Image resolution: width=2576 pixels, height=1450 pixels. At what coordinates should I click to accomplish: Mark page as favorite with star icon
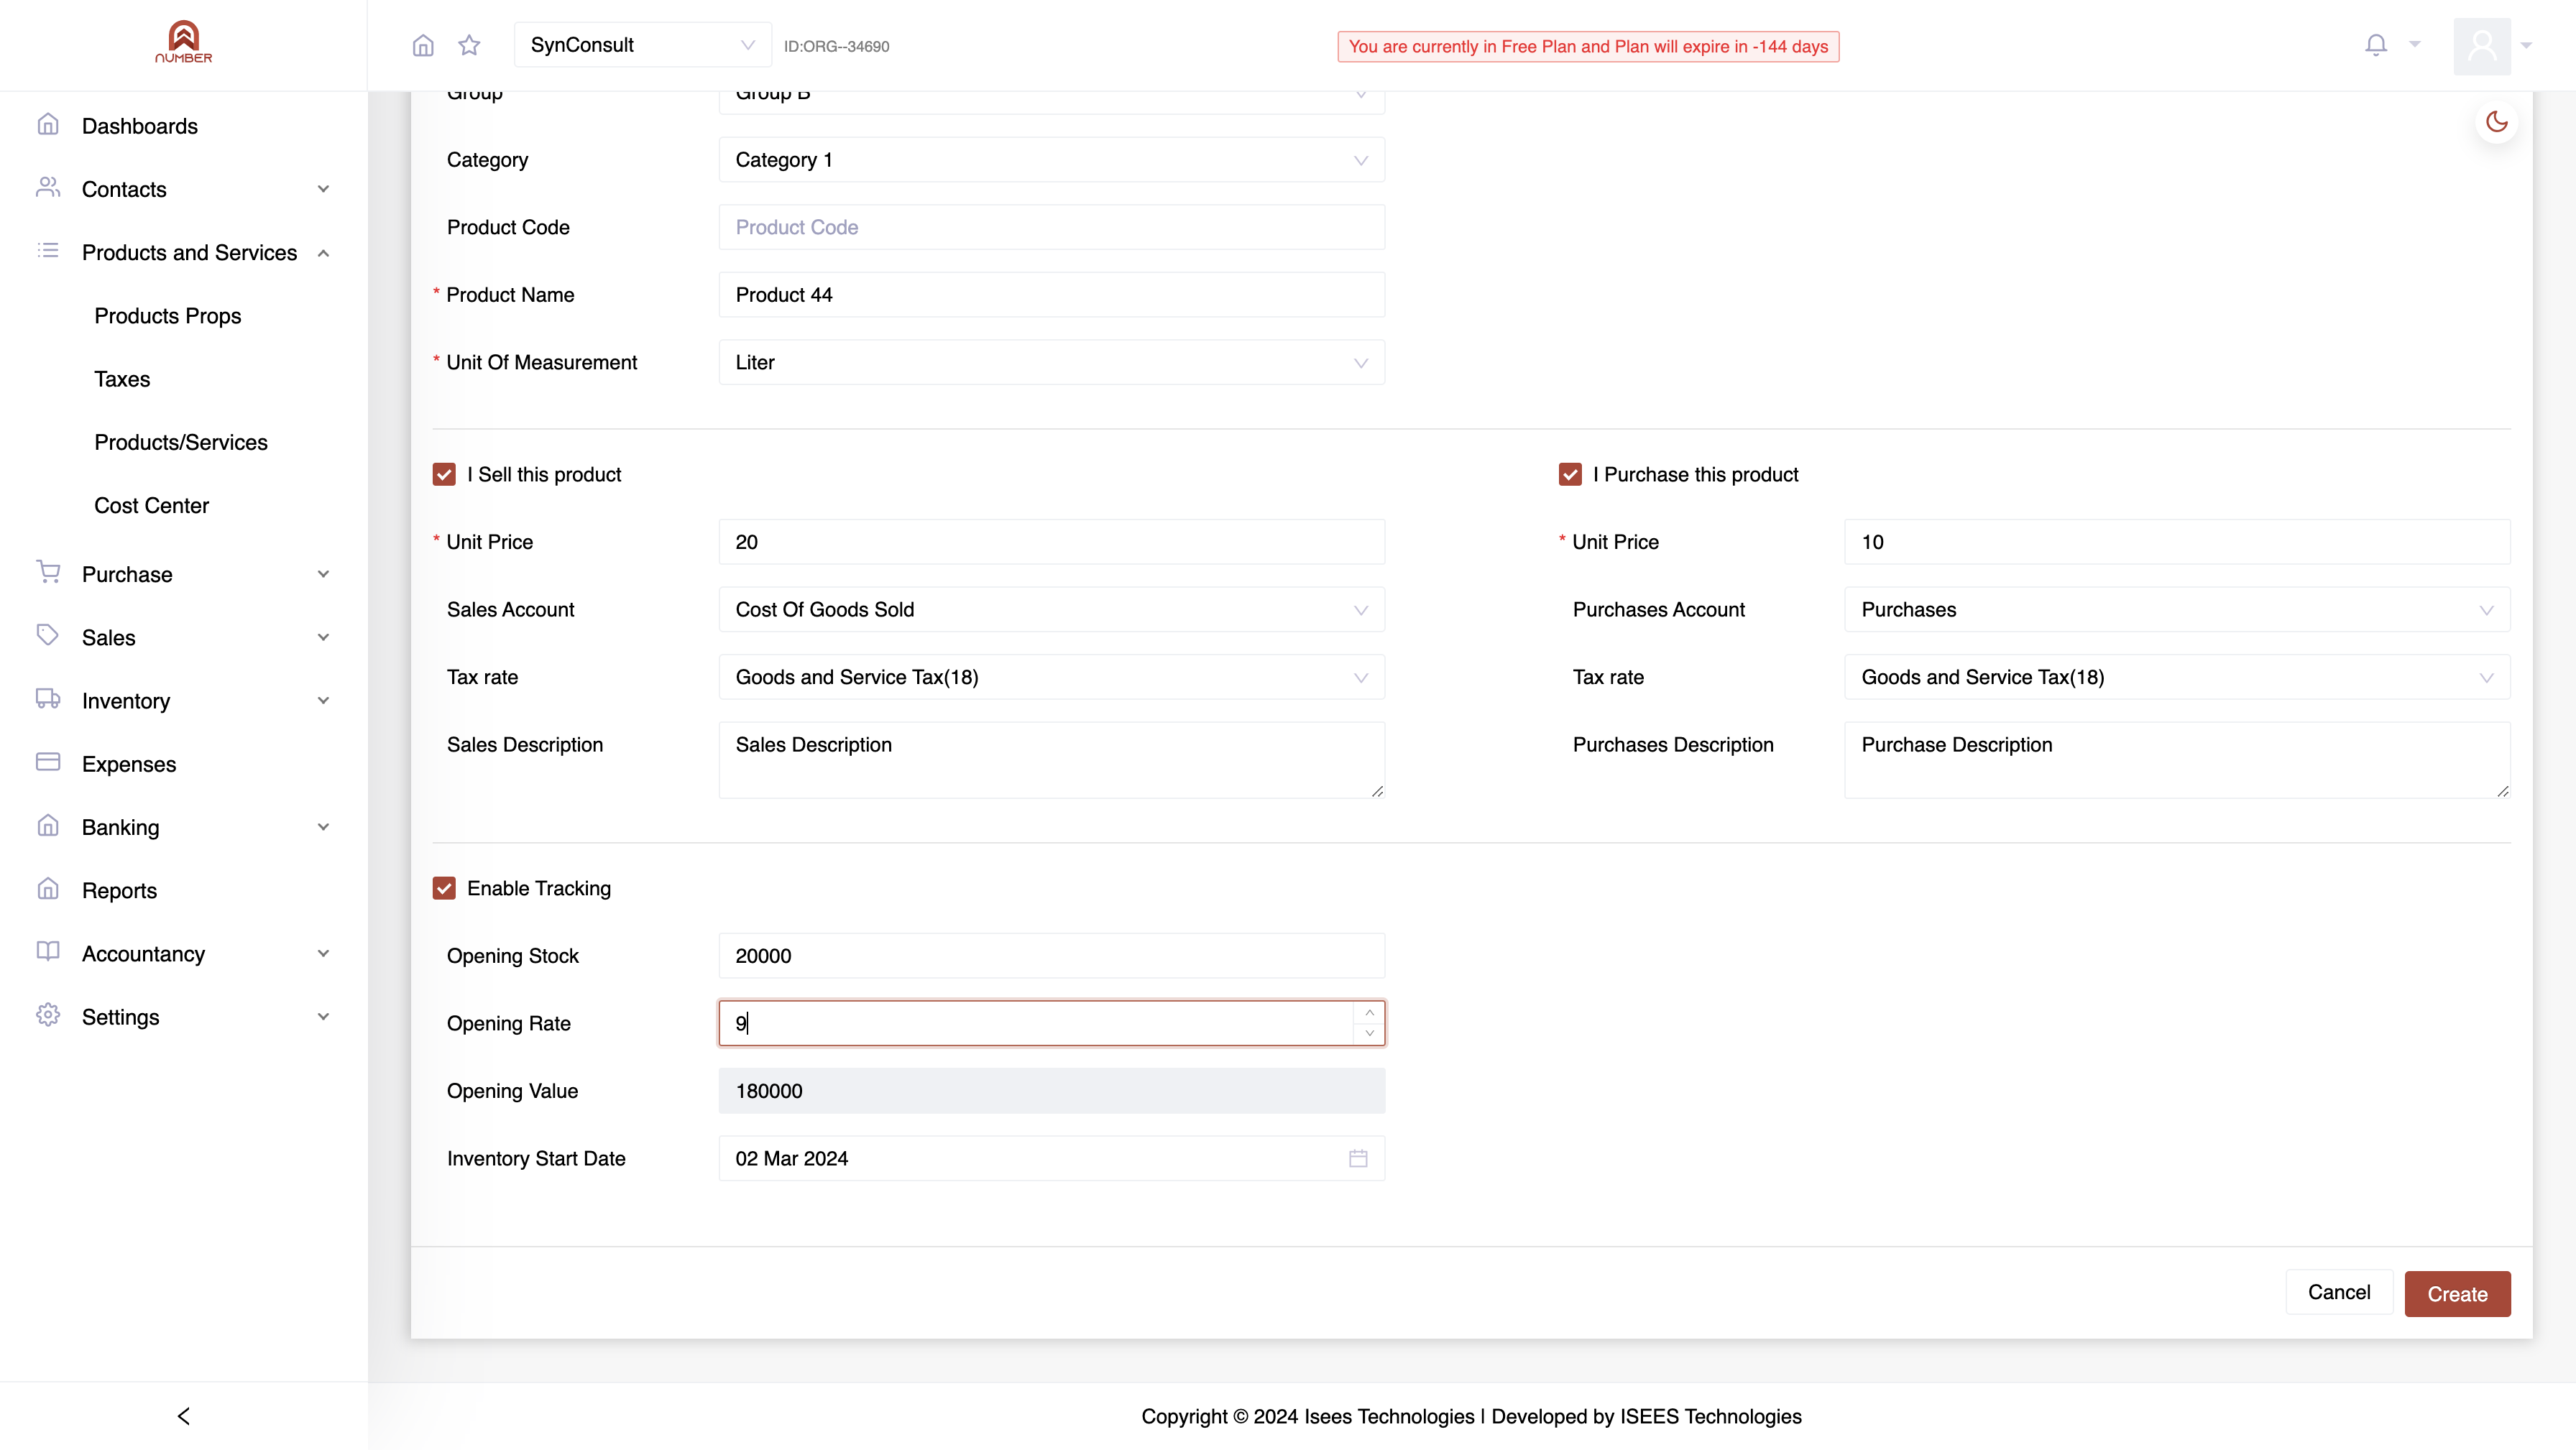tap(469, 45)
